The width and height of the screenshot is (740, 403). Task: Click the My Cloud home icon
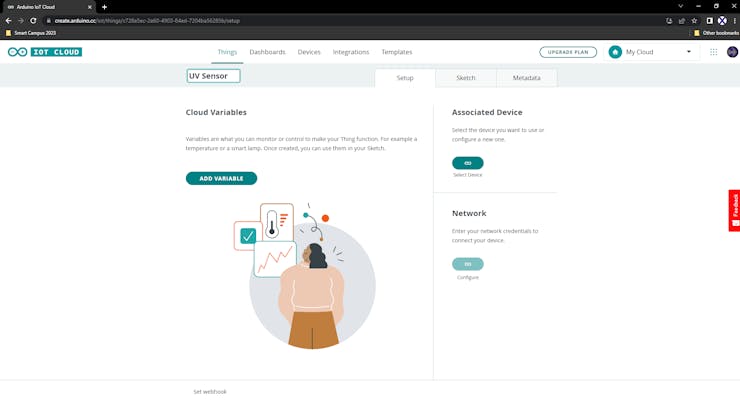pos(615,52)
